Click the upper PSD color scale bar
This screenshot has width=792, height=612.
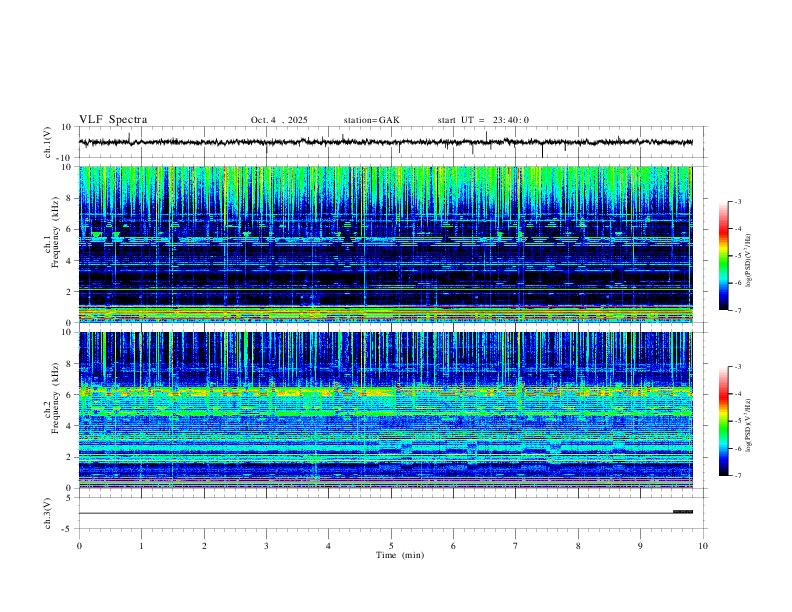(724, 256)
